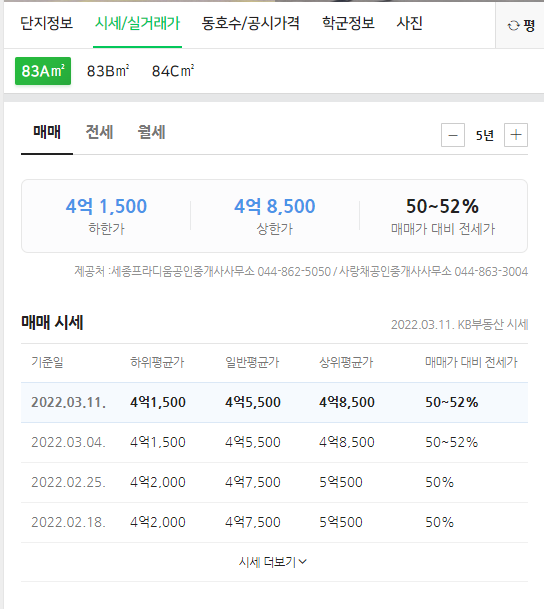The image size is (544, 609).
Task: Increase the period with plus button
Action: click(x=516, y=135)
